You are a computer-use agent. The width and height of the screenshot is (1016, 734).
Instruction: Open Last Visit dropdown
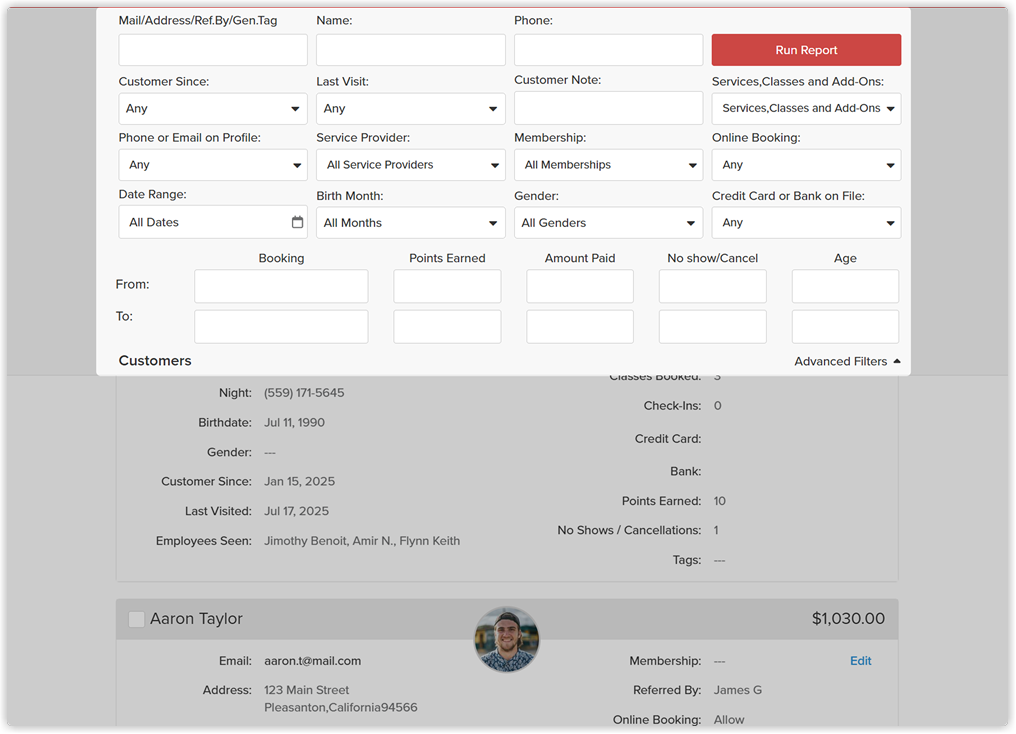pyautogui.click(x=410, y=108)
